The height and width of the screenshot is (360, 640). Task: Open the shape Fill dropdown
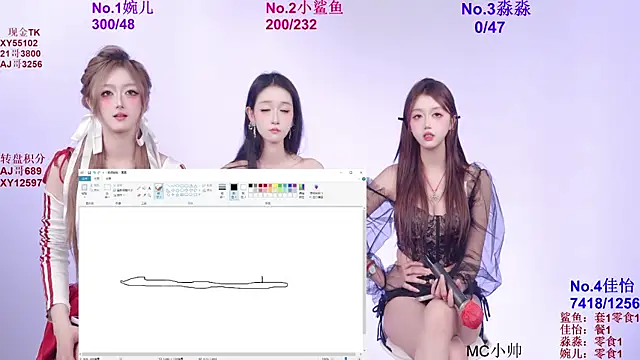(207, 190)
